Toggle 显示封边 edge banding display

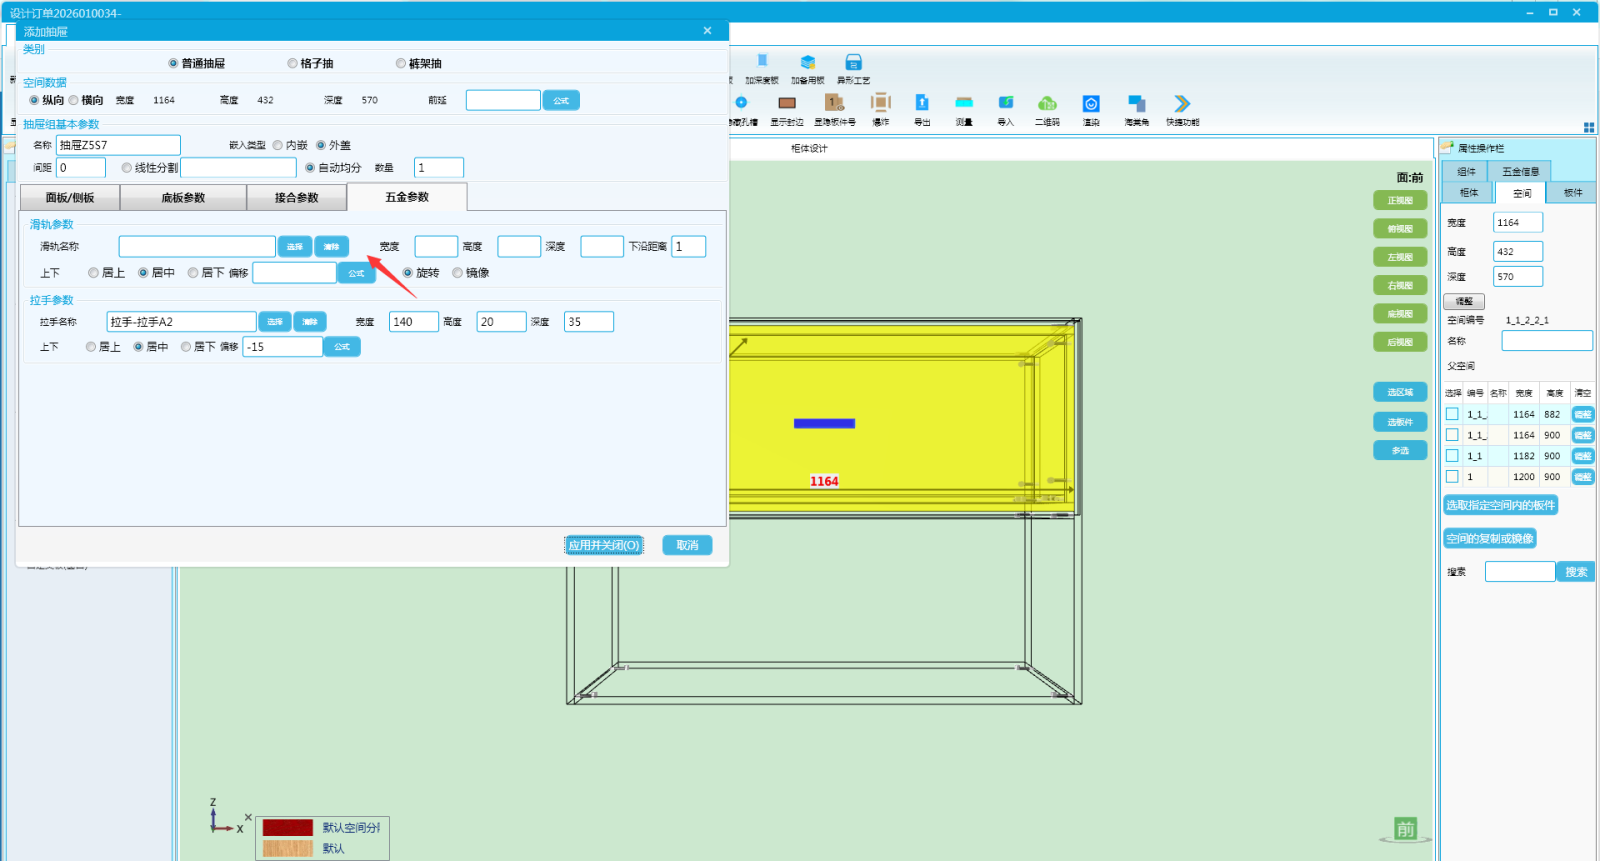pyautogui.click(x=787, y=104)
